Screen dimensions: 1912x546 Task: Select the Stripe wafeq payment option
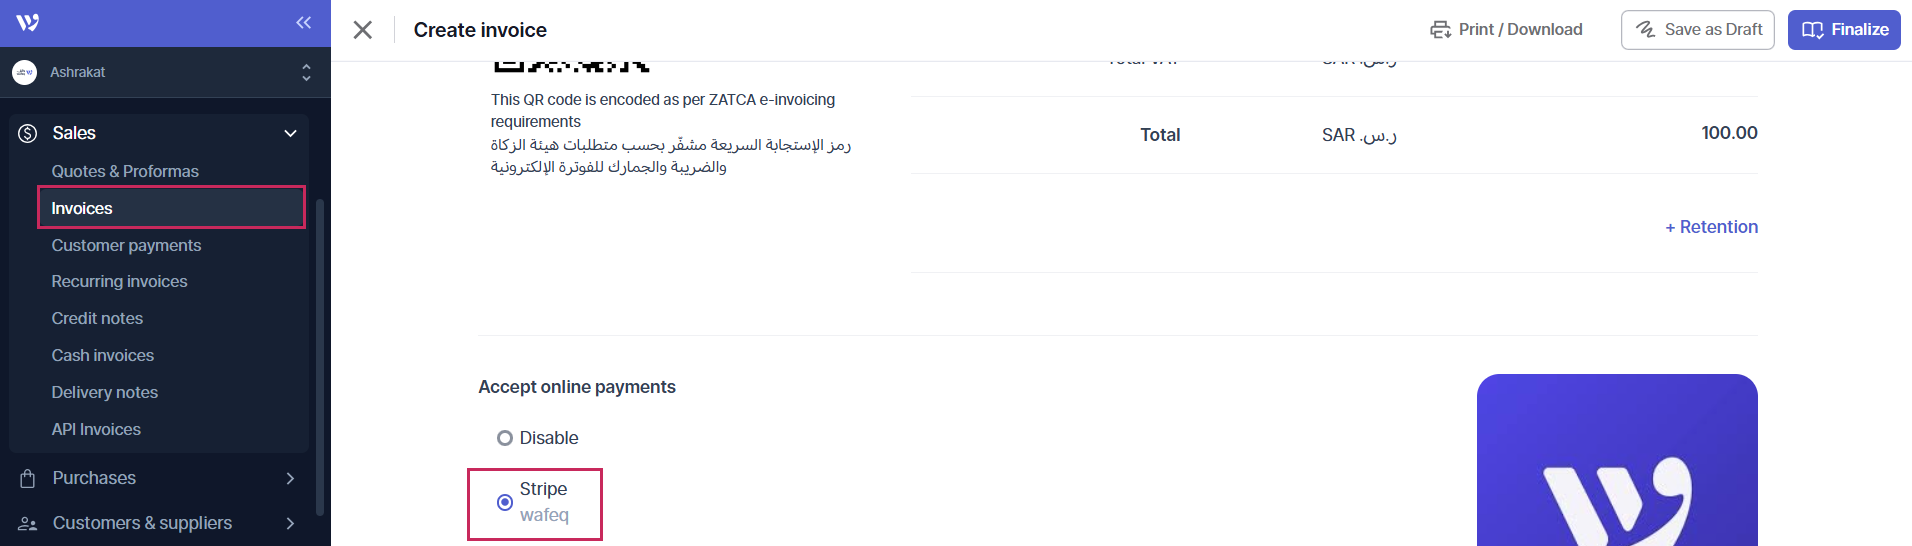point(505,502)
